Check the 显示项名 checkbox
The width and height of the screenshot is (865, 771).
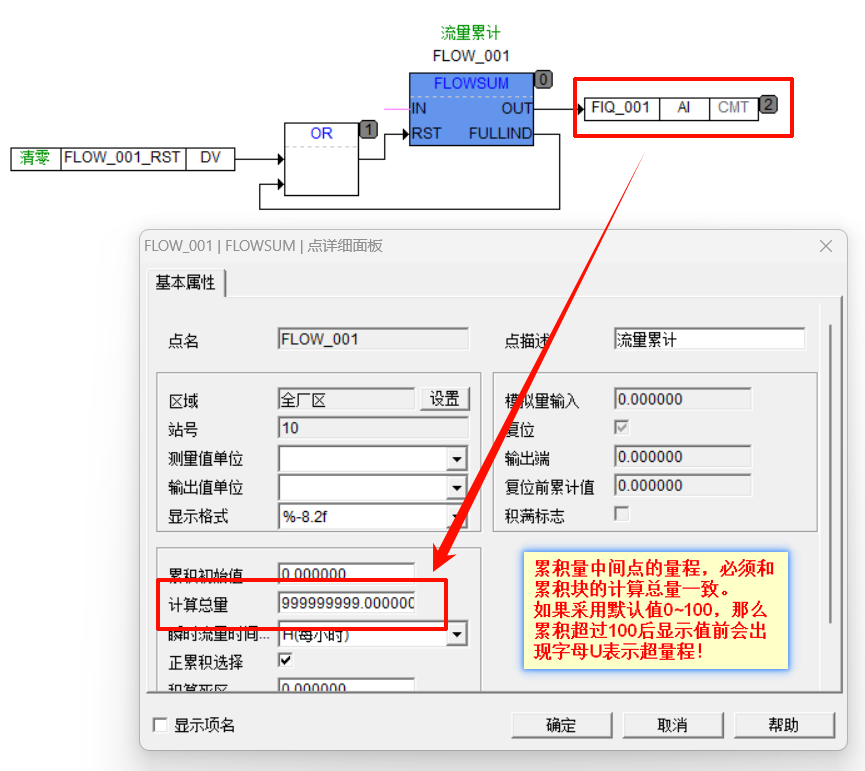(159, 725)
